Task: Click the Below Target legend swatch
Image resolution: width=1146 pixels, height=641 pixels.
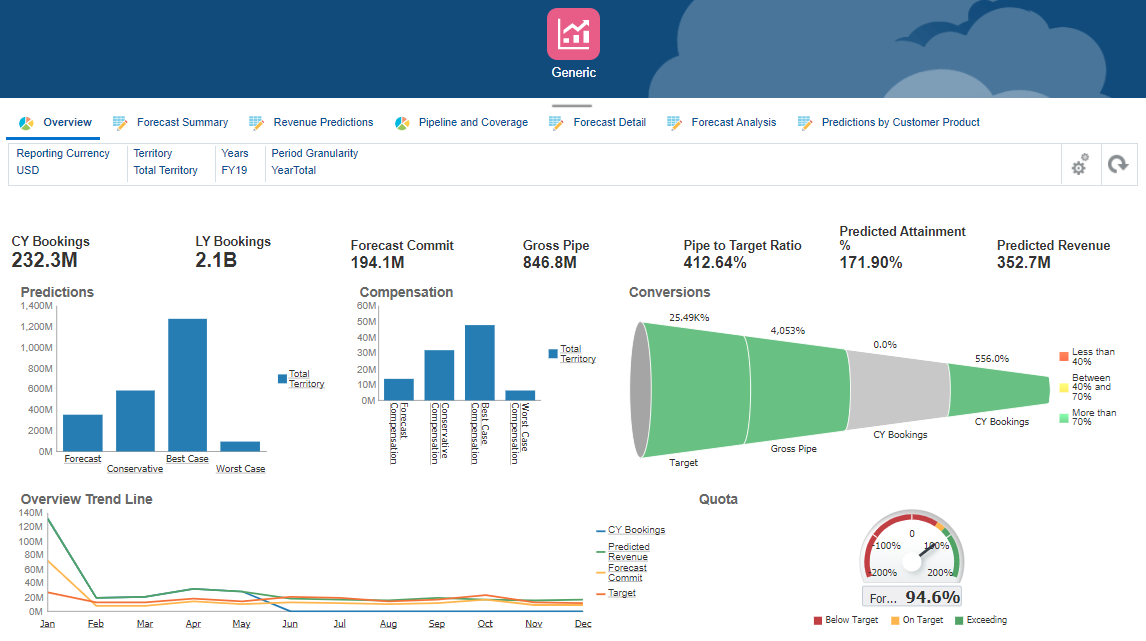Action: 818,621
